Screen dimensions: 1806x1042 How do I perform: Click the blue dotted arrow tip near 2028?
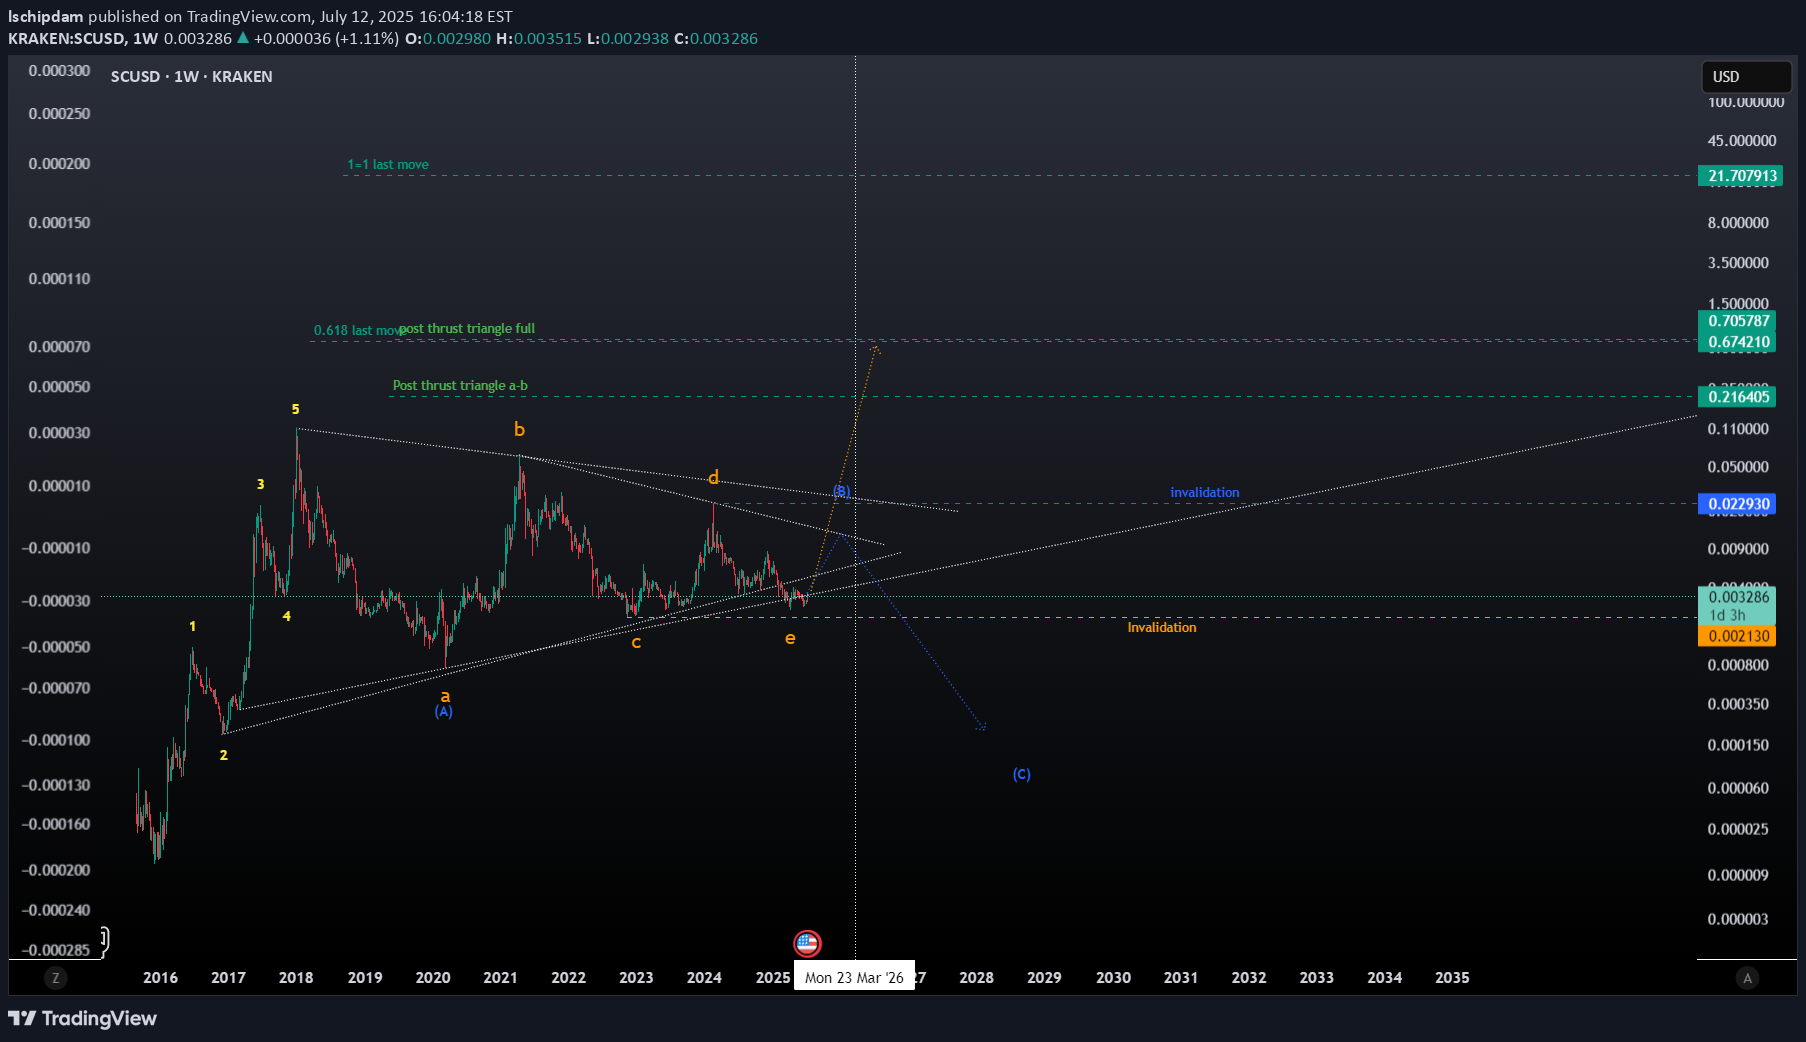982,727
